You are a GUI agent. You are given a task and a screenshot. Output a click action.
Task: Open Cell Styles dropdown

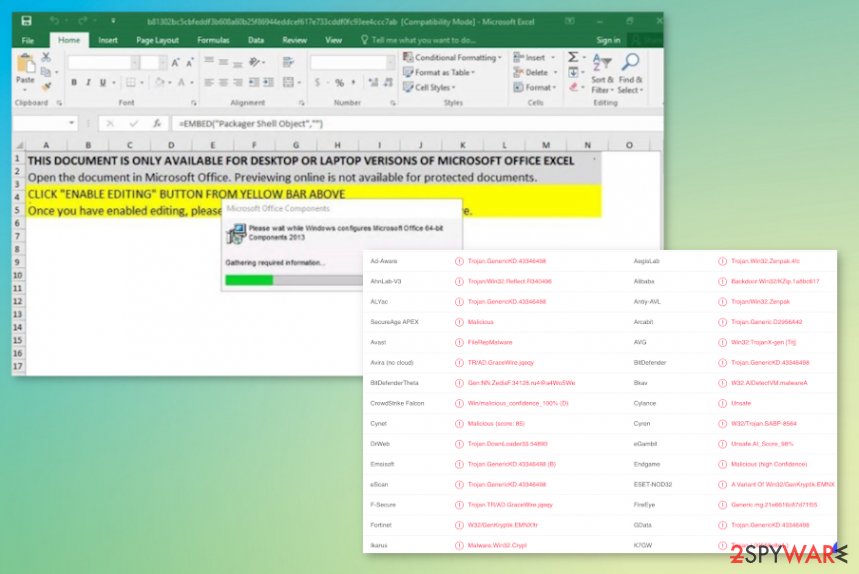tap(430, 88)
